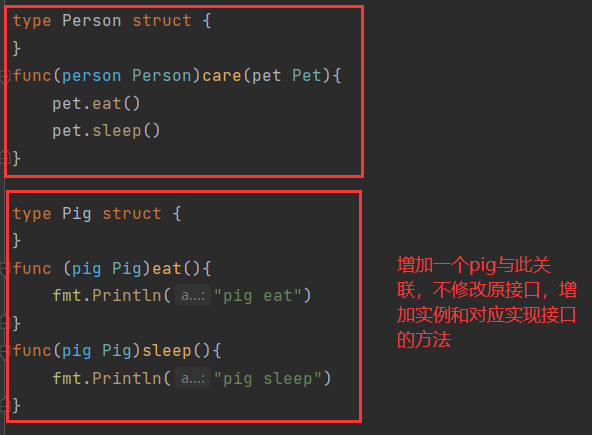Image resolution: width=592 pixels, height=435 pixels.
Task: Collapse the Pig eat function fold marker
Action: pos(4,269)
